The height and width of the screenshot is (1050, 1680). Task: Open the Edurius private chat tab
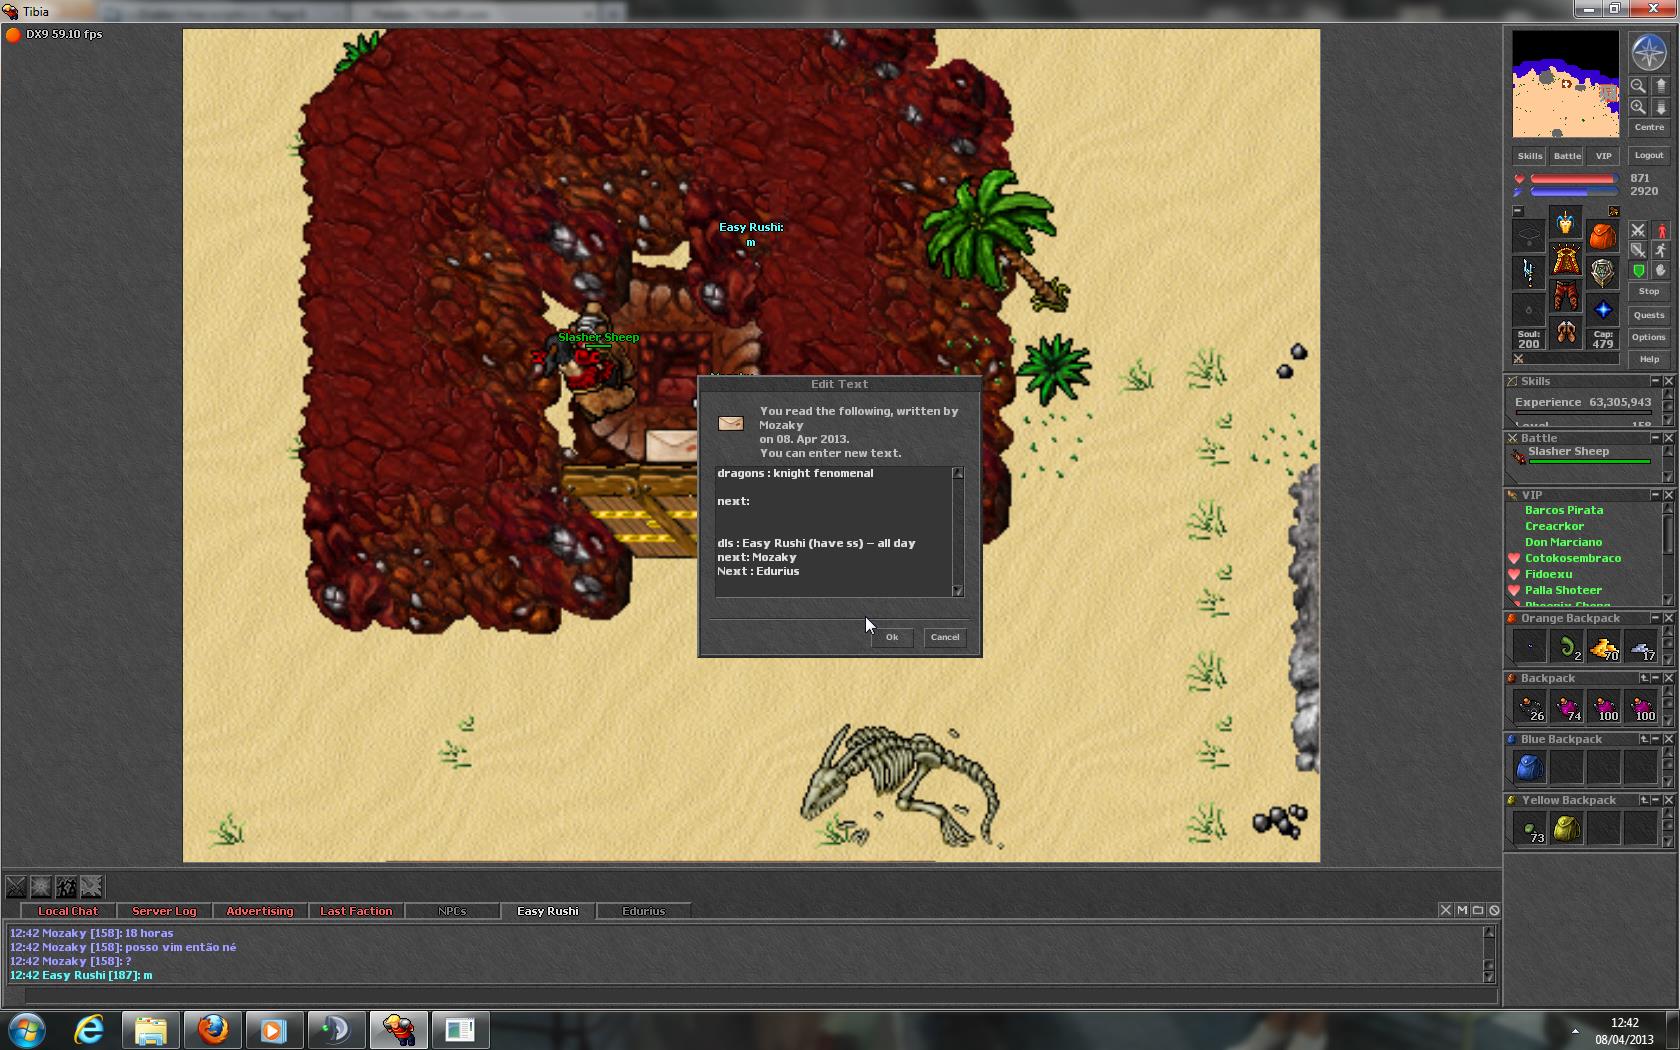pyautogui.click(x=643, y=911)
